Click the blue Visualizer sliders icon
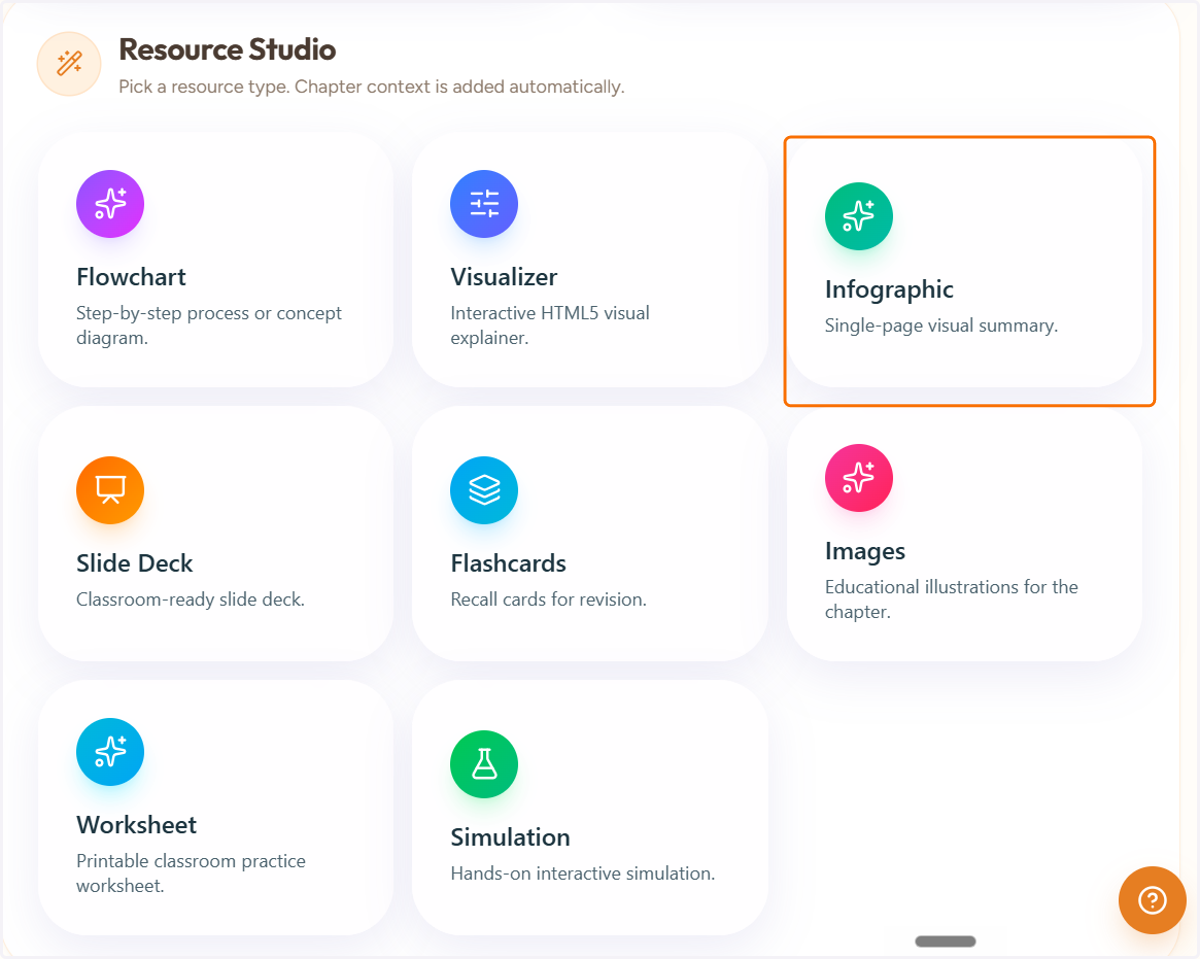Viewport: 1200px width, 959px height. point(484,204)
